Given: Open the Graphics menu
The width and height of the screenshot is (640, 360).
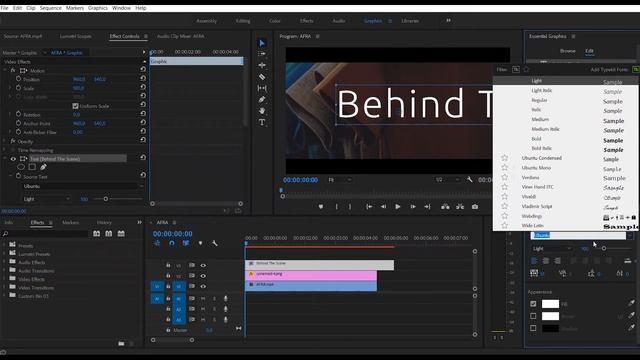Looking at the screenshot, I should (x=98, y=8).
